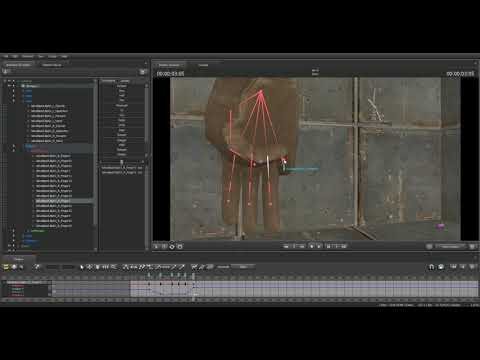Step to previous frame in playback controls

pyautogui.click(x=302, y=246)
